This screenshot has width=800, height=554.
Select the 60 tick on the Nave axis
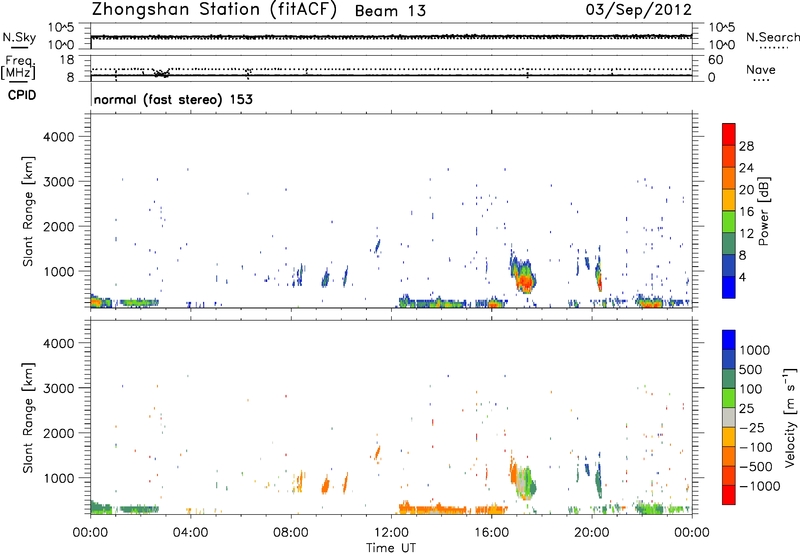(x=715, y=60)
